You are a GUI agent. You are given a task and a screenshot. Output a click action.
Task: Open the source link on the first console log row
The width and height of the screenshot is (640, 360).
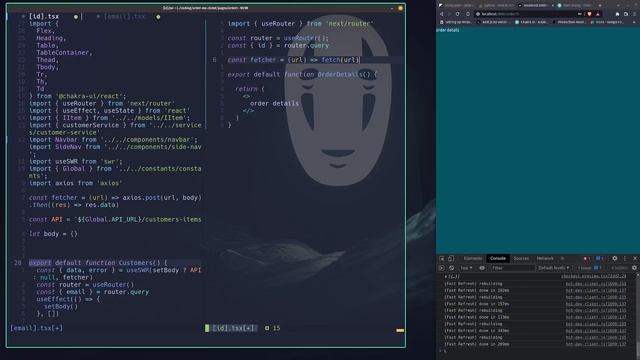click(x=593, y=277)
